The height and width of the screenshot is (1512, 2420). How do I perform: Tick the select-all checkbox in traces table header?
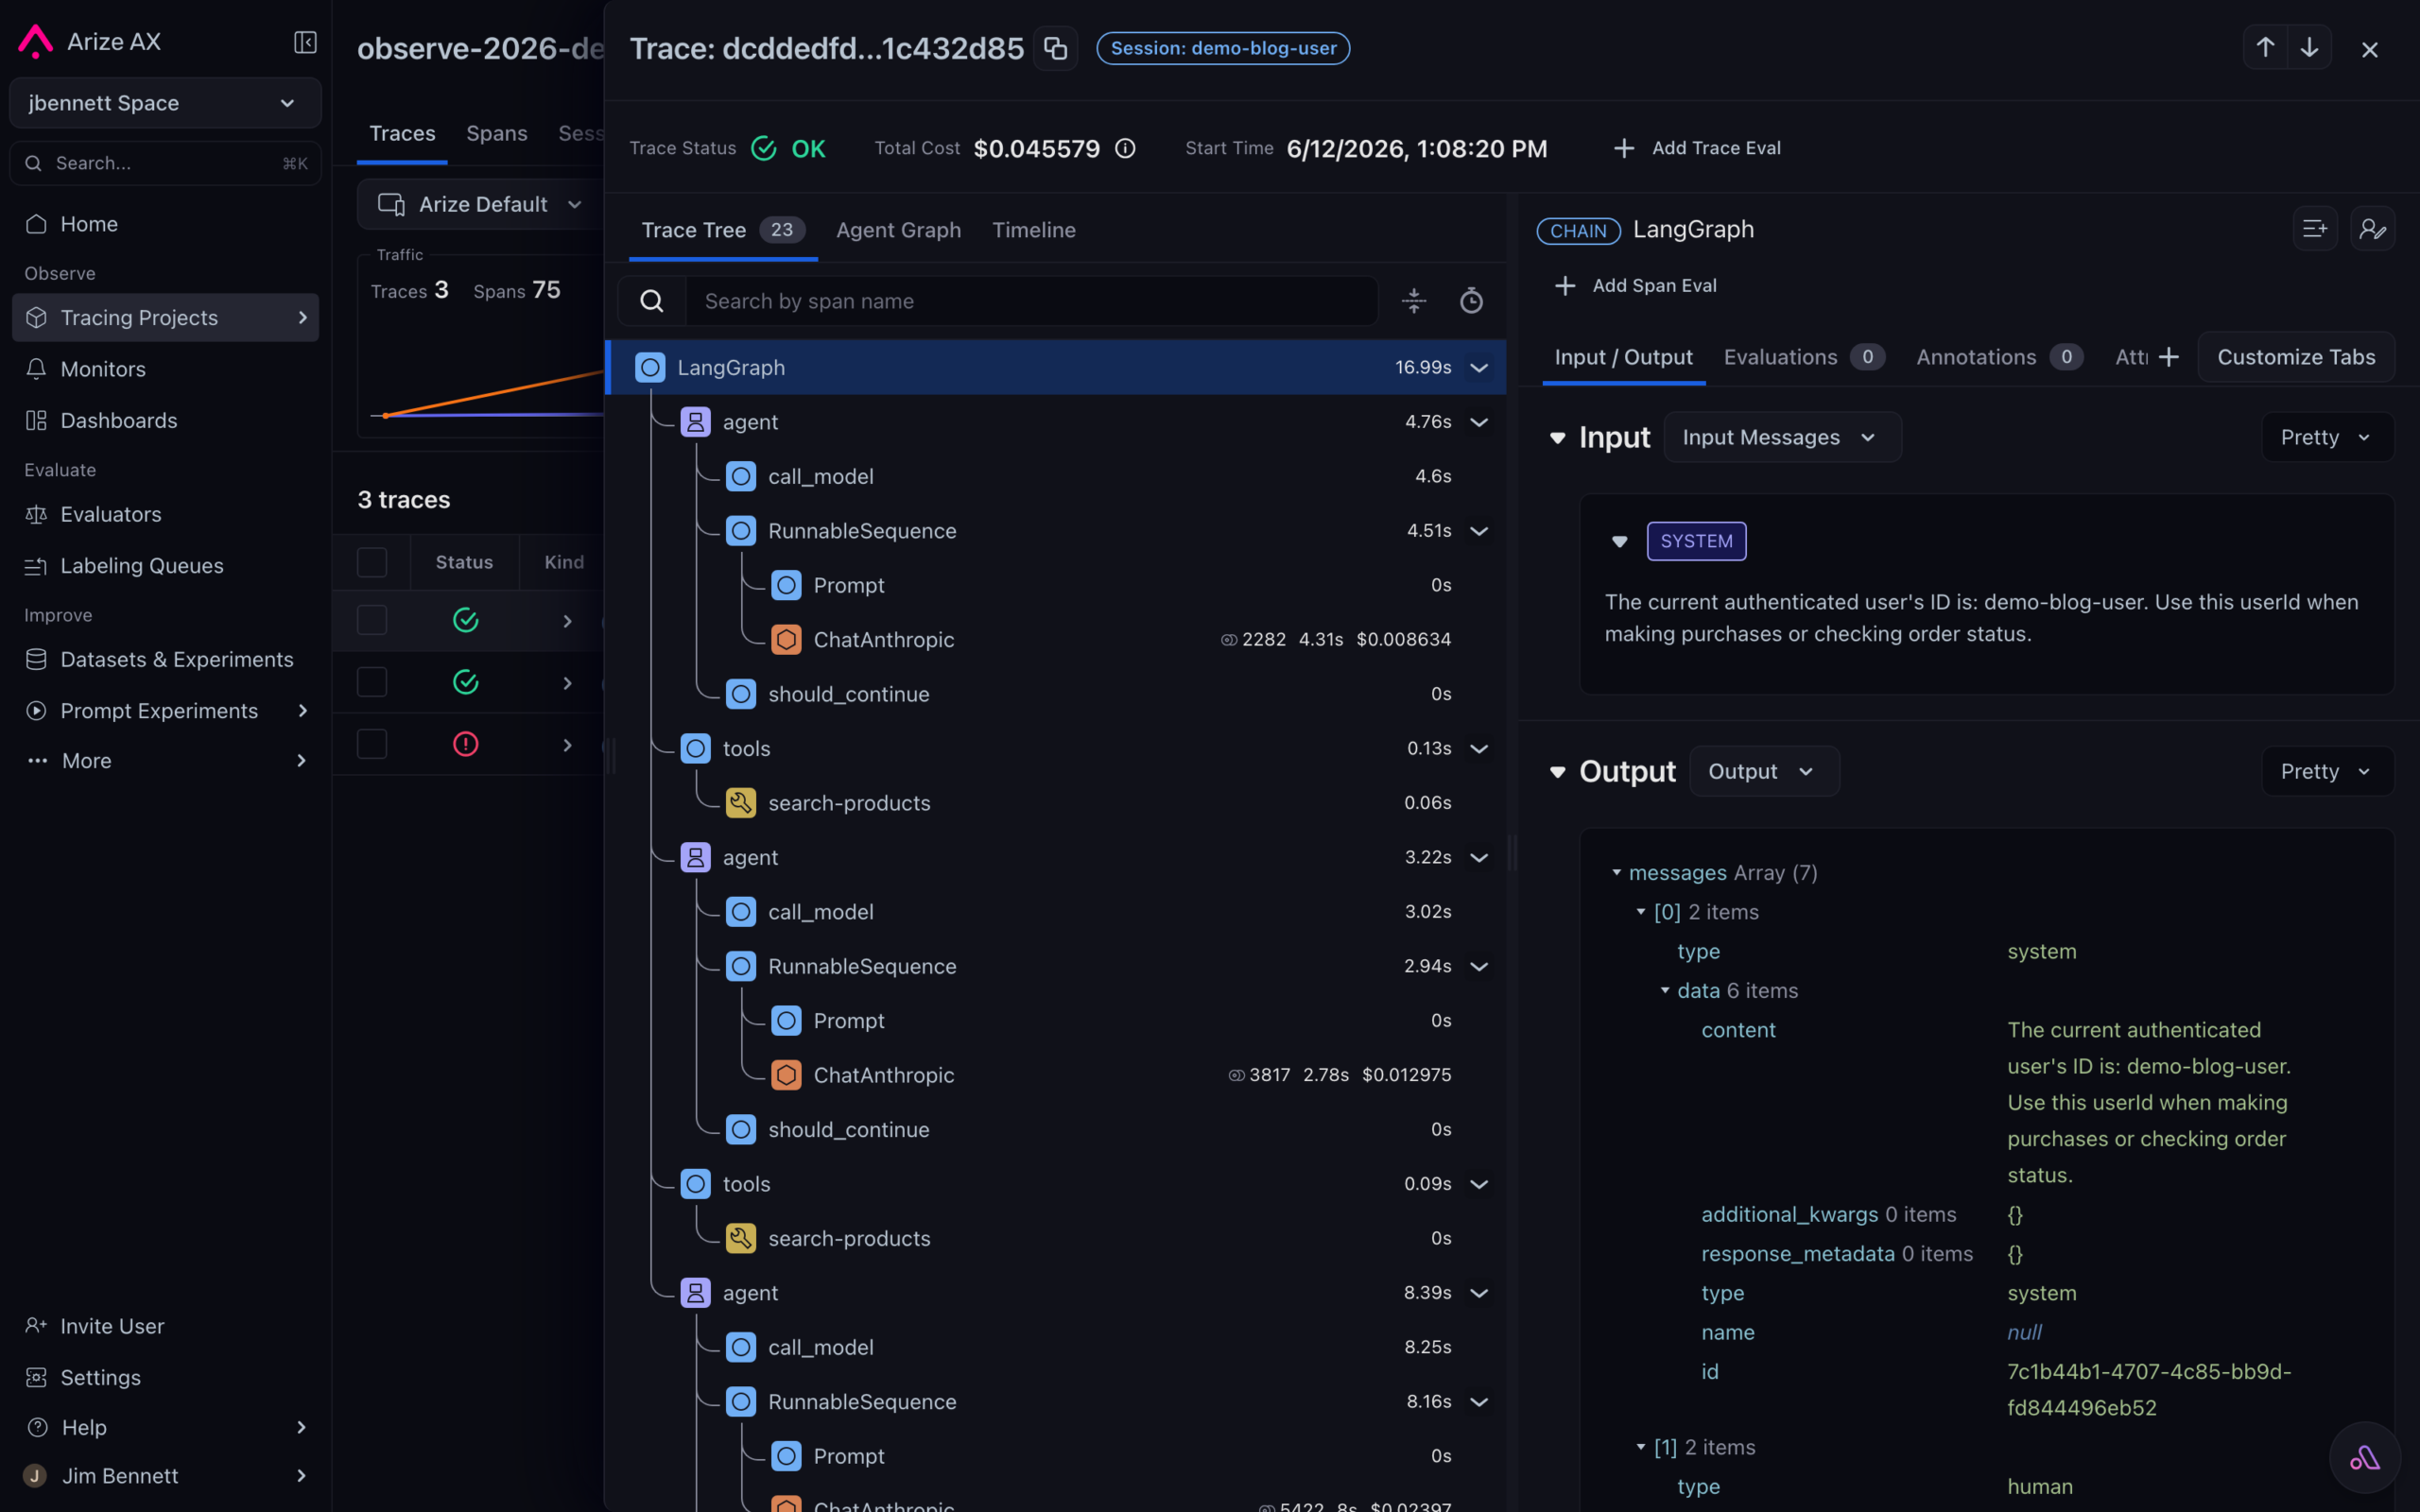coord(372,562)
